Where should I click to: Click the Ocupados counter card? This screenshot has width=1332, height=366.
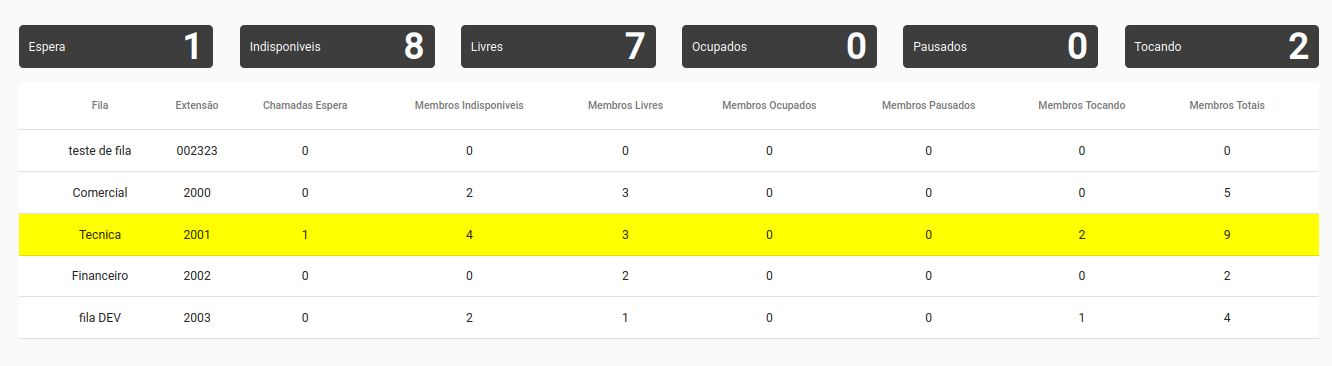click(779, 46)
